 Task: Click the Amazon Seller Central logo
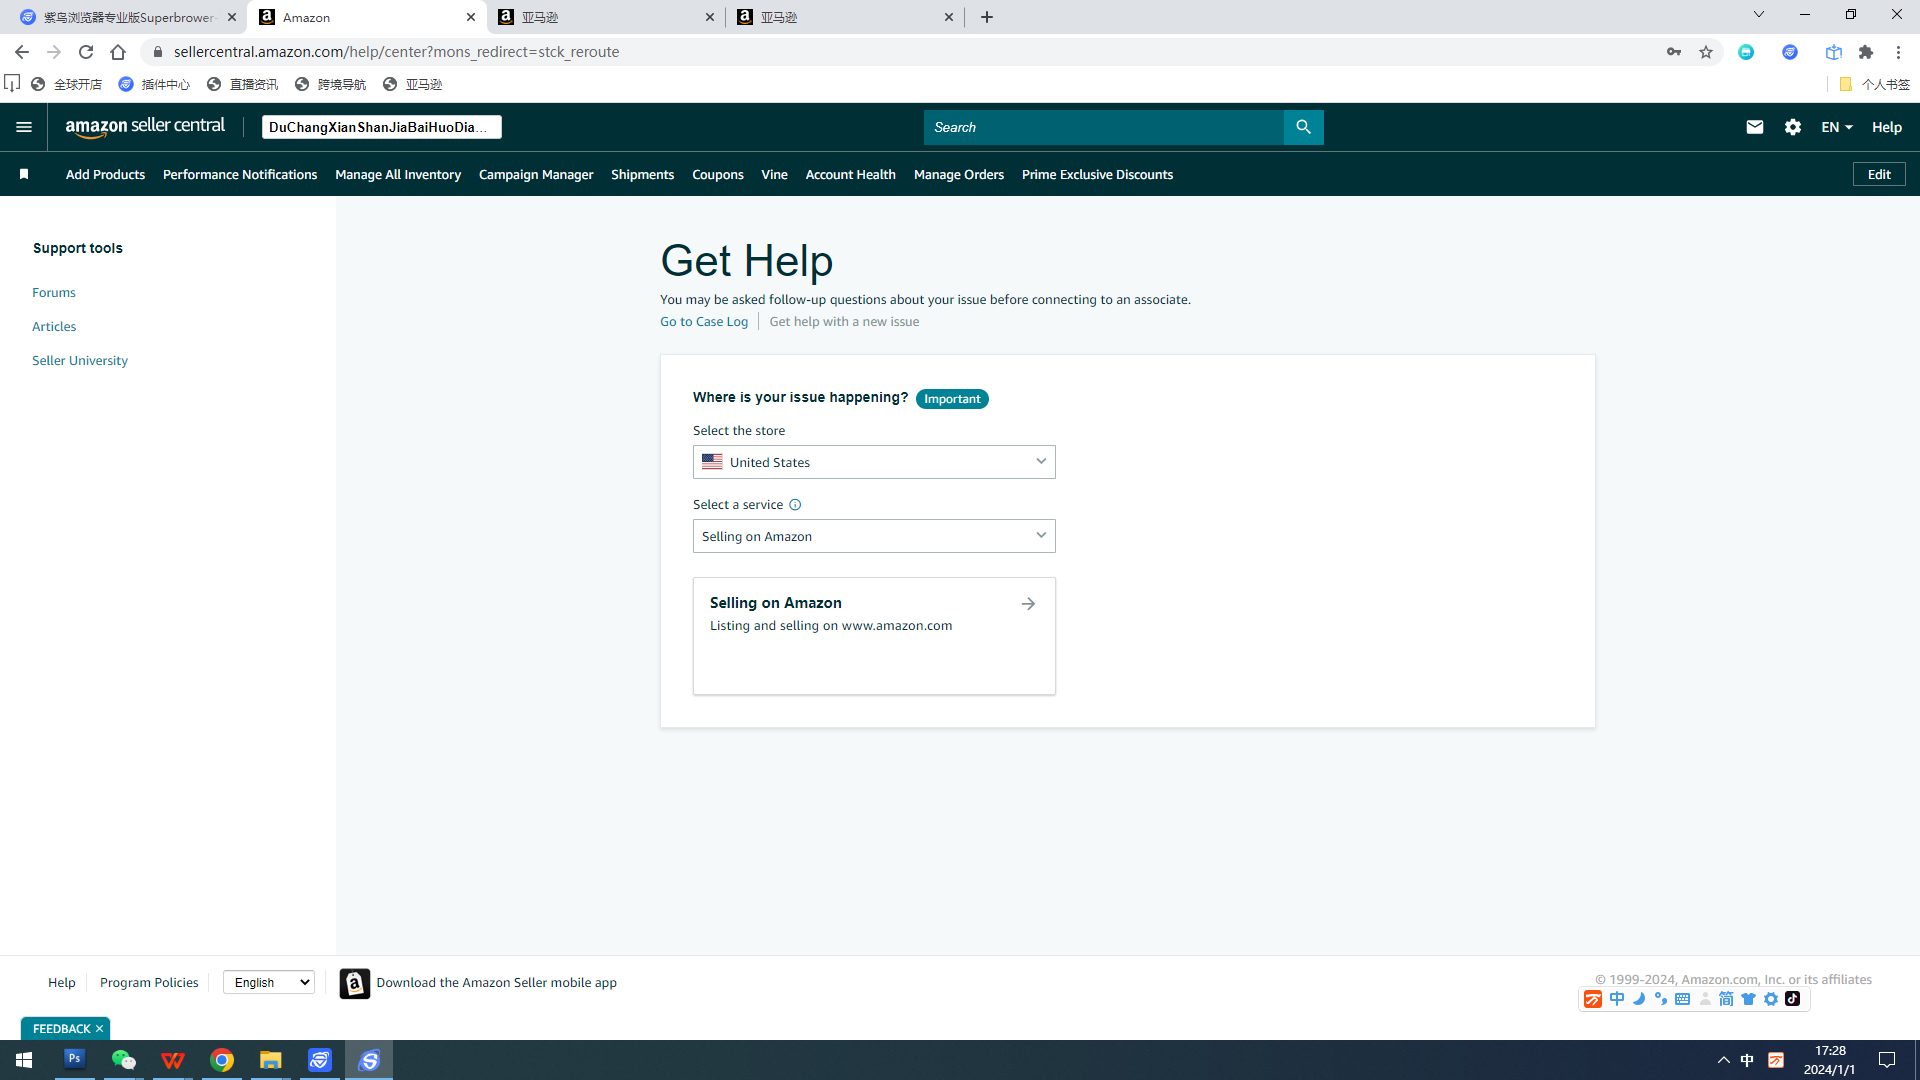click(x=145, y=127)
